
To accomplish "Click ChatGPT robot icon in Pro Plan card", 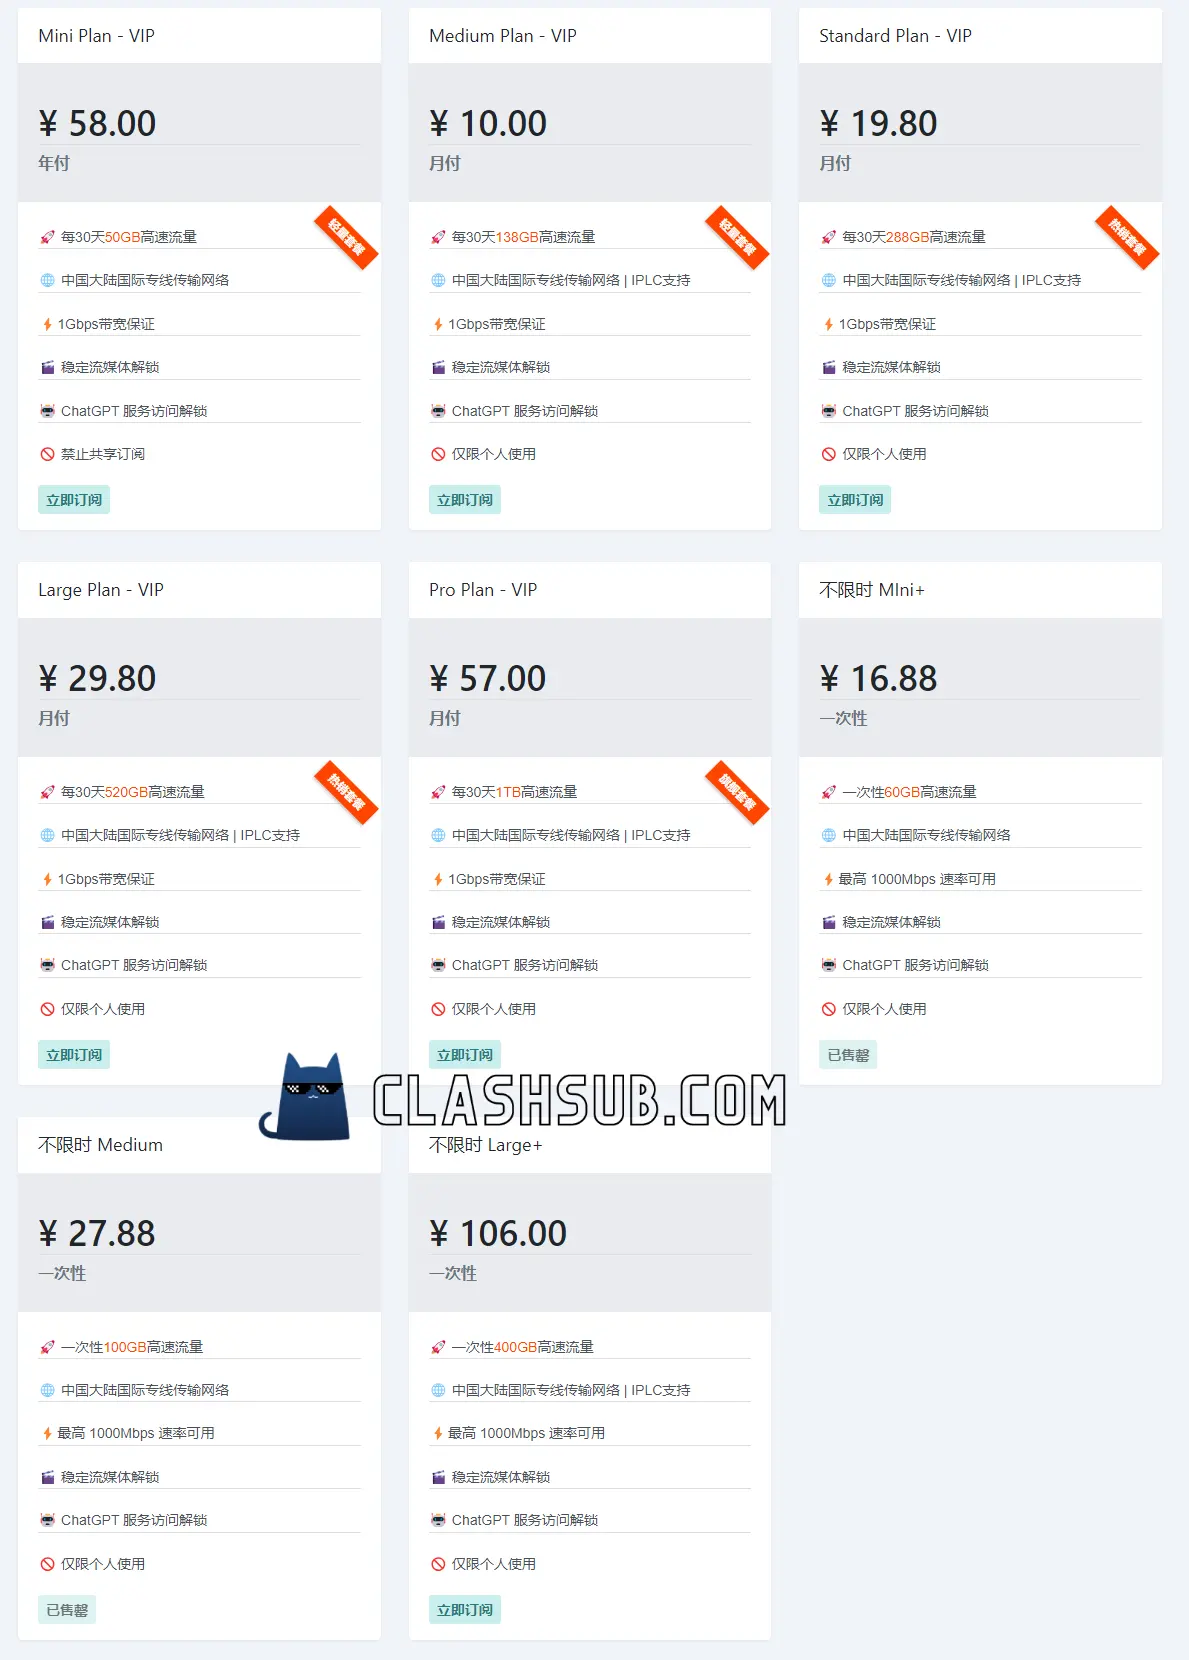I will point(438,965).
